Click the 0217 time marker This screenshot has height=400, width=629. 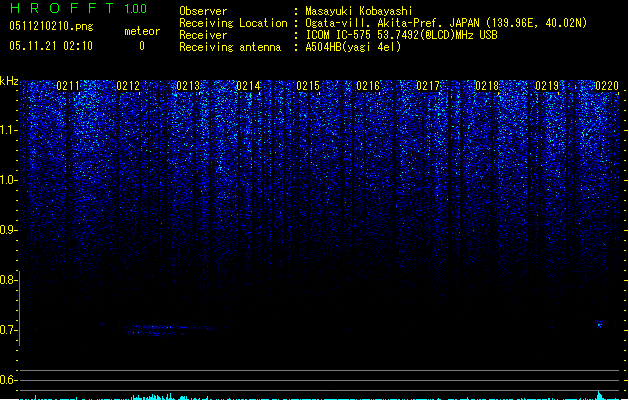428,86
